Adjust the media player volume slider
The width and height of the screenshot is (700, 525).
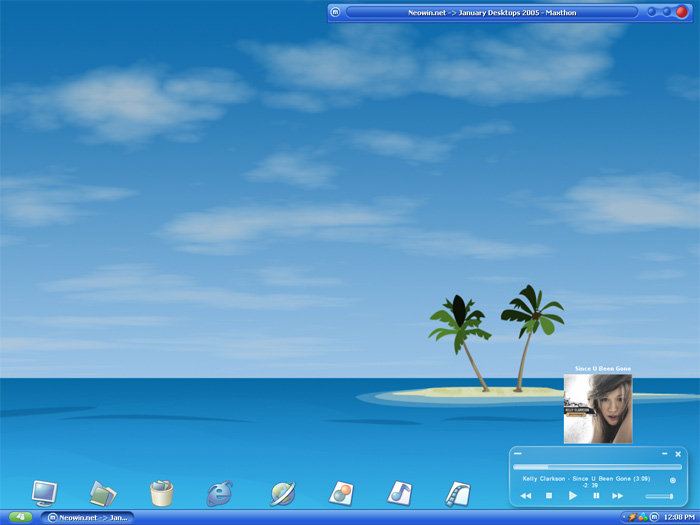659,496
